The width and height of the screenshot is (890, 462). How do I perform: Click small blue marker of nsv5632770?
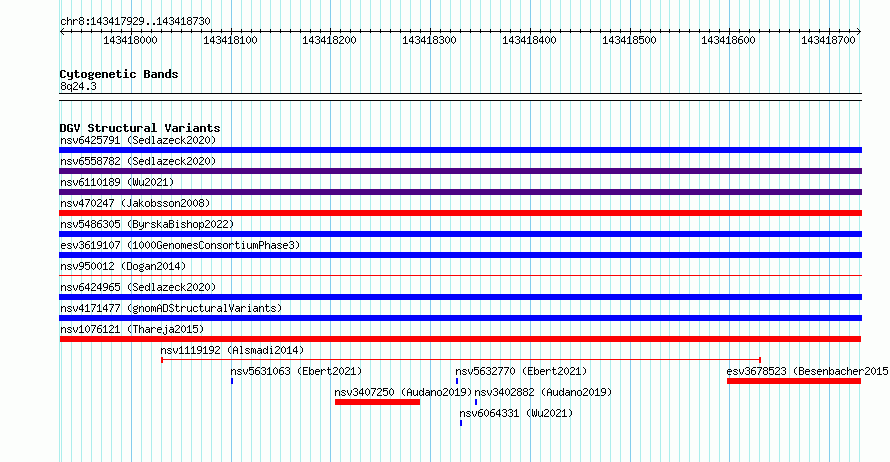[x=457, y=381]
